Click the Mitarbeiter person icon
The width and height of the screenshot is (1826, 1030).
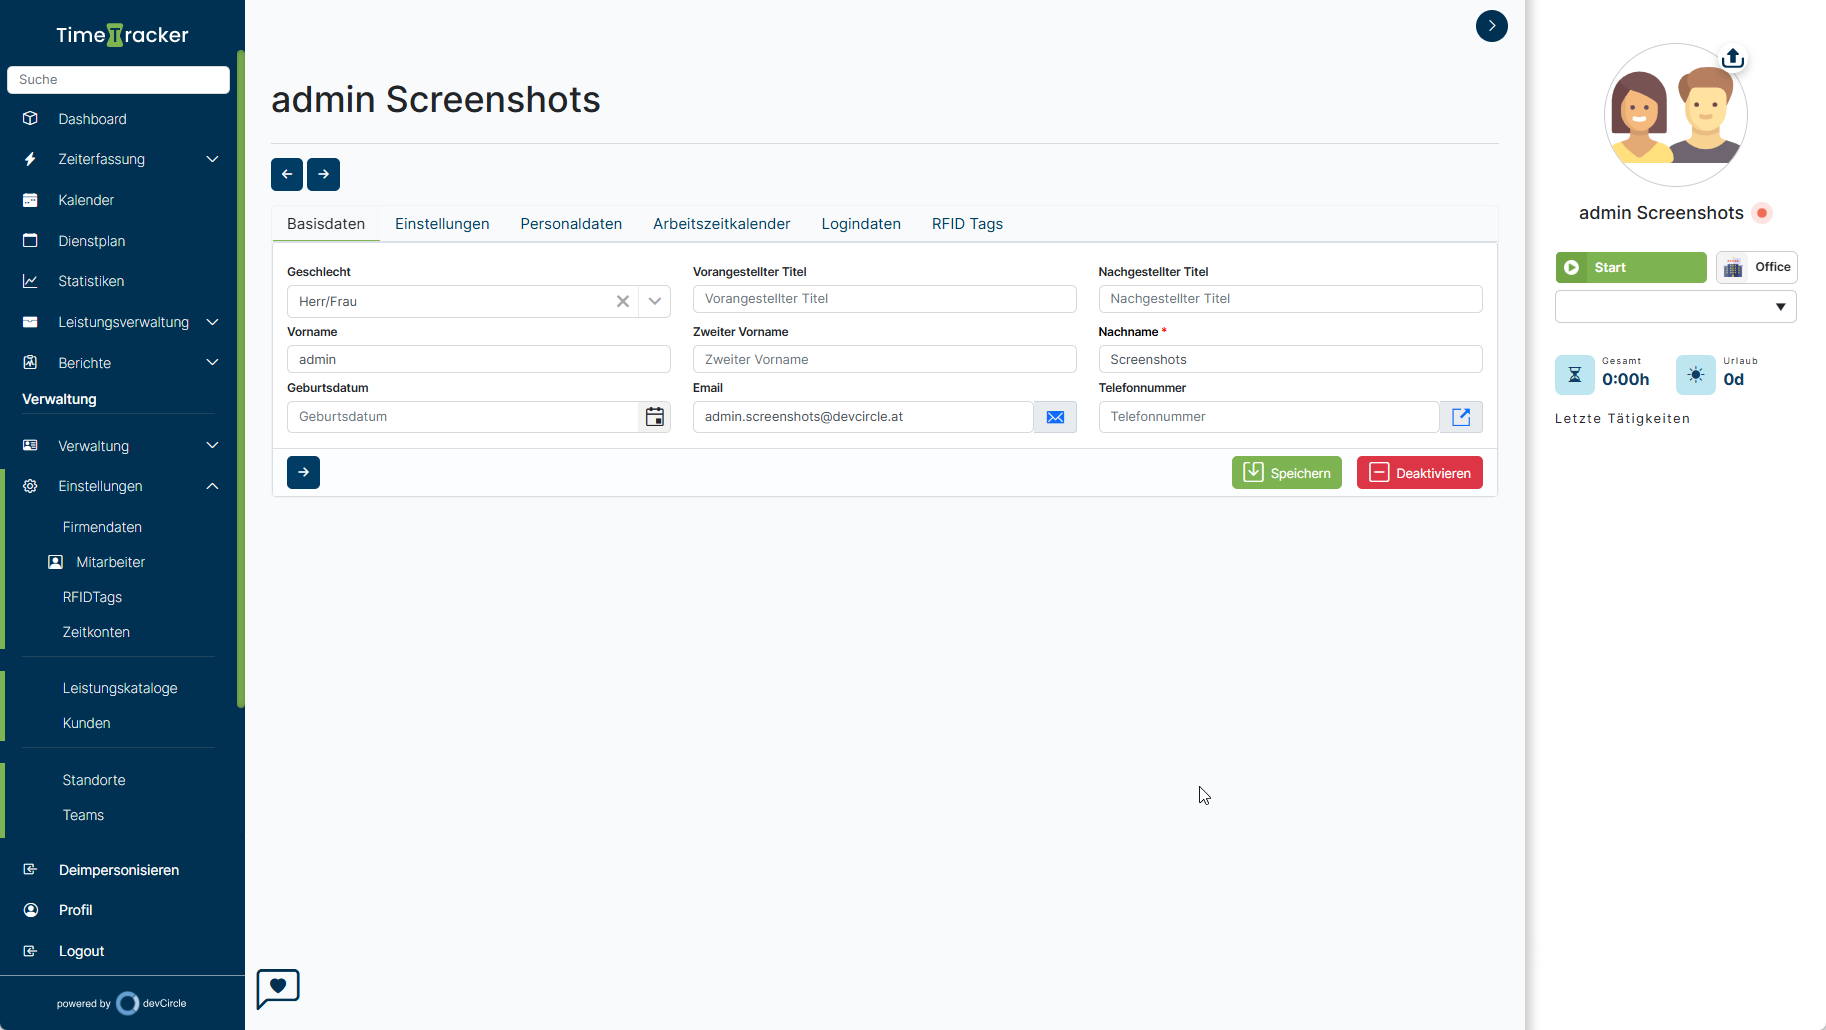(56, 562)
